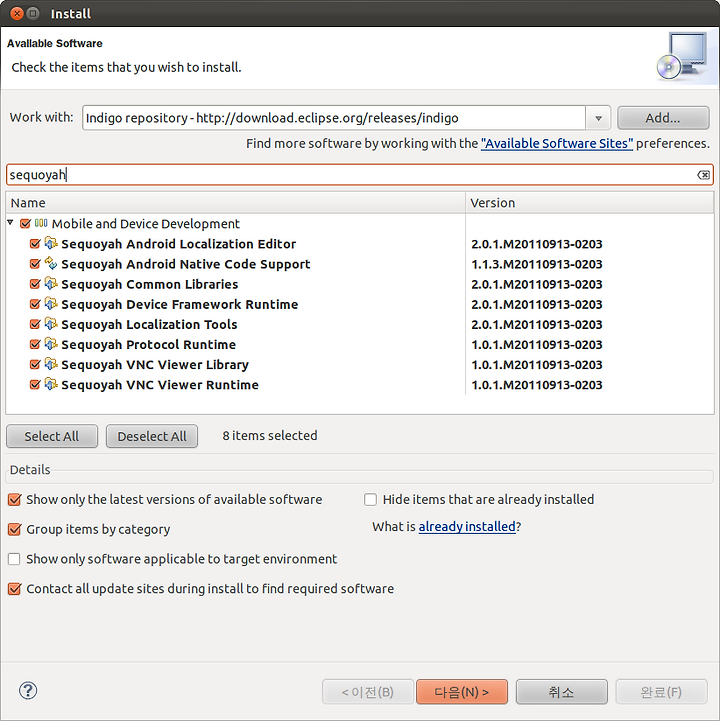The height and width of the screenshot is (721, 720).
Task: Open the Available Software Sites preferences link
Action: [557, 143]
